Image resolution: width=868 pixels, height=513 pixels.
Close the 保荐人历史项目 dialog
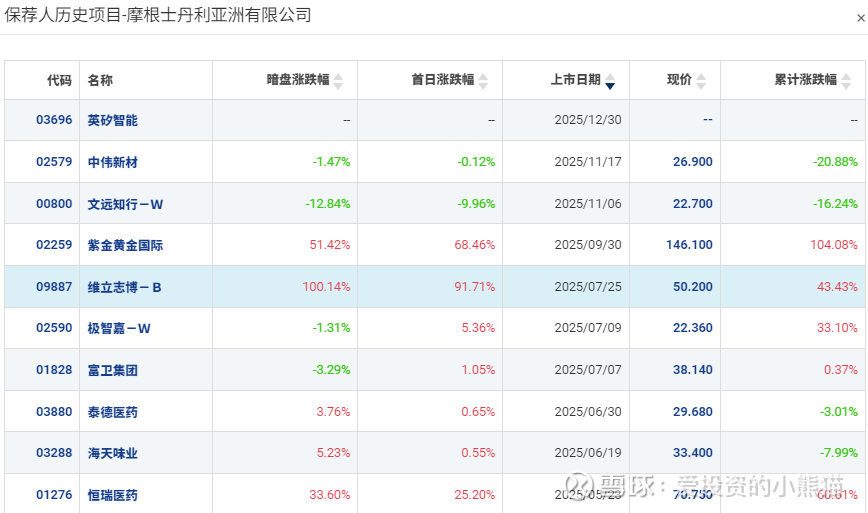click(860, 18)
